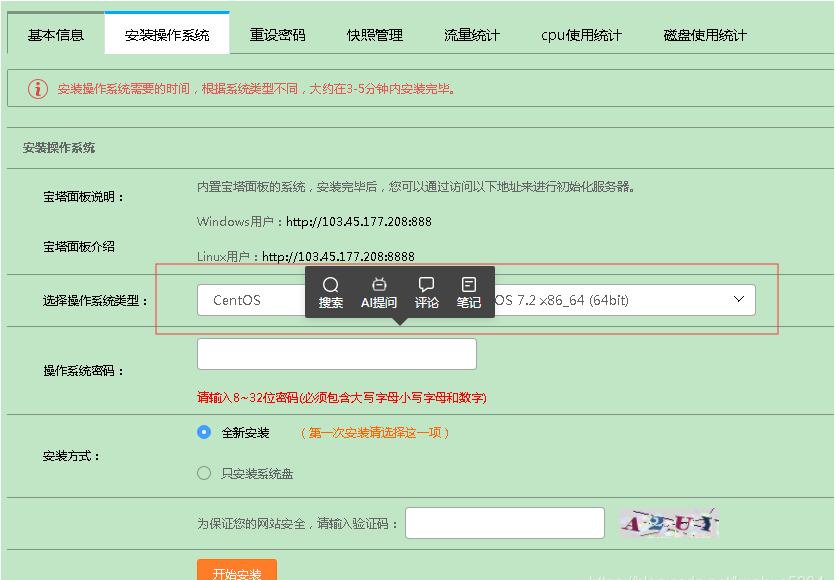This screenshot has width=836, height=580.
Task: Click the 笔记 note icon
Action: (x=469, y=285)
